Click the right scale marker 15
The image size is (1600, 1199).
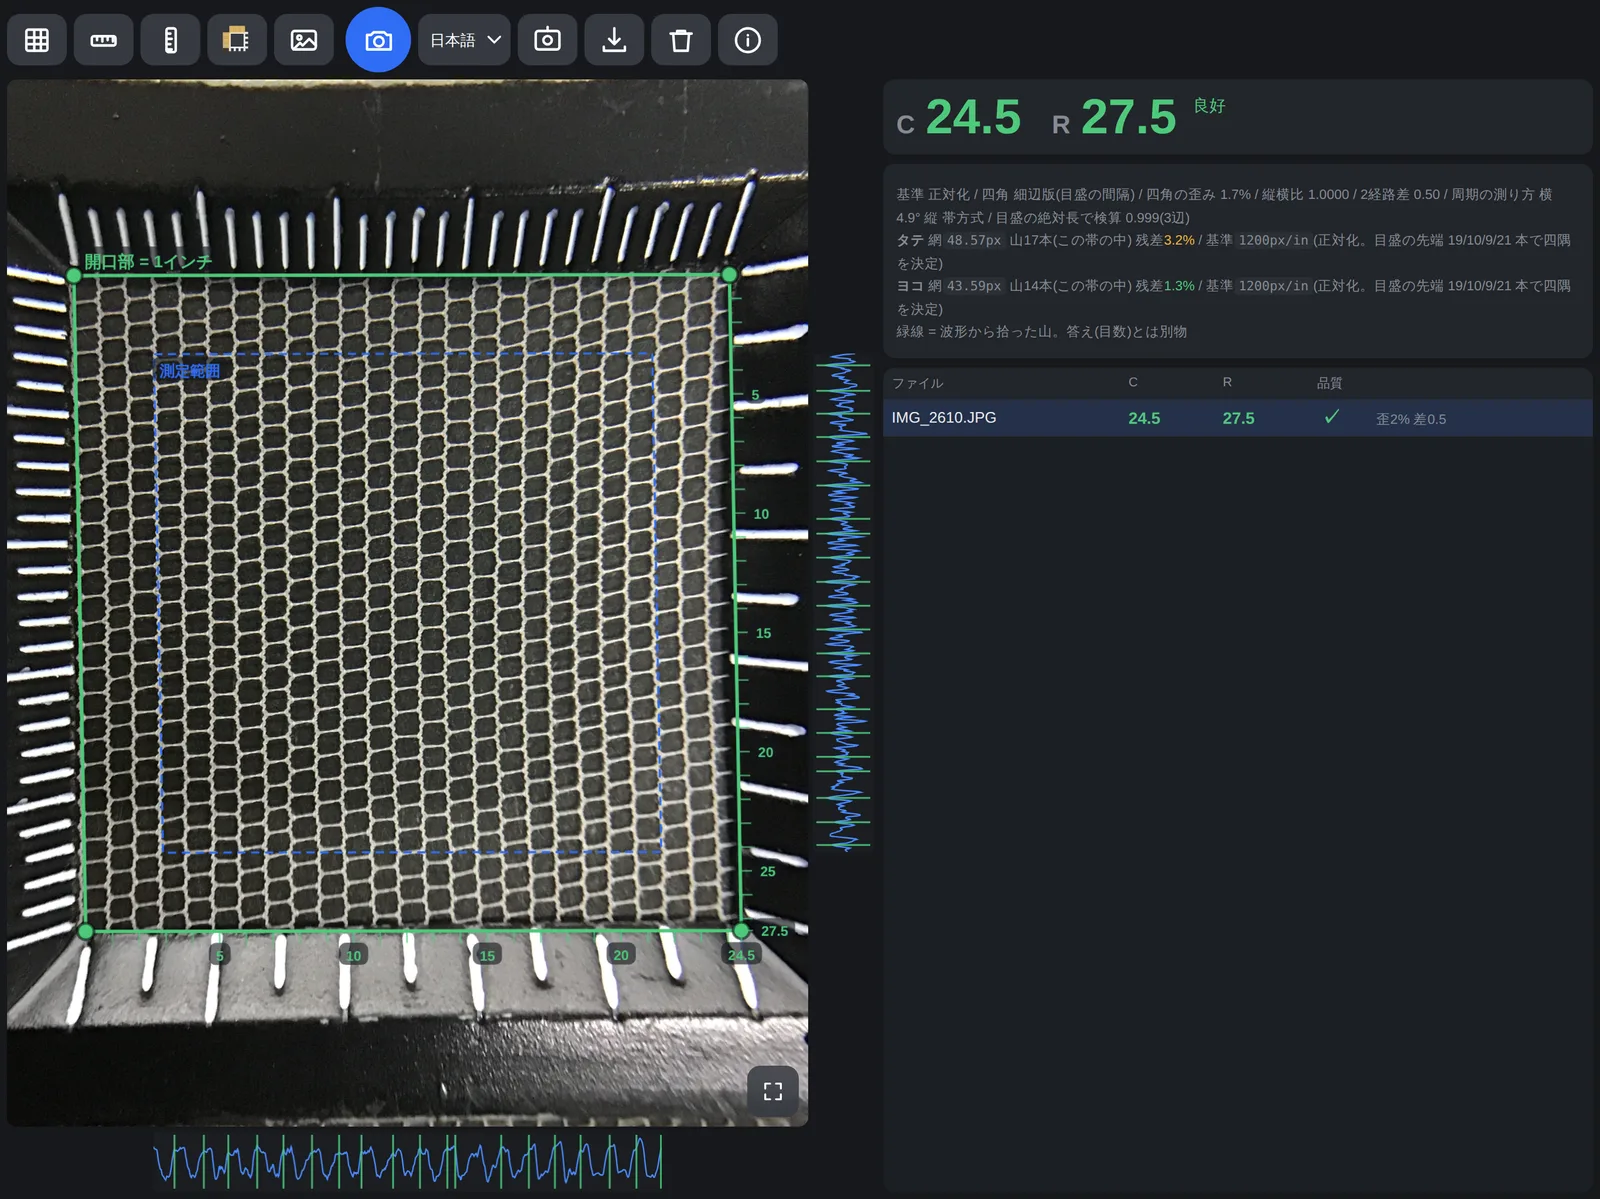(764, 633)
